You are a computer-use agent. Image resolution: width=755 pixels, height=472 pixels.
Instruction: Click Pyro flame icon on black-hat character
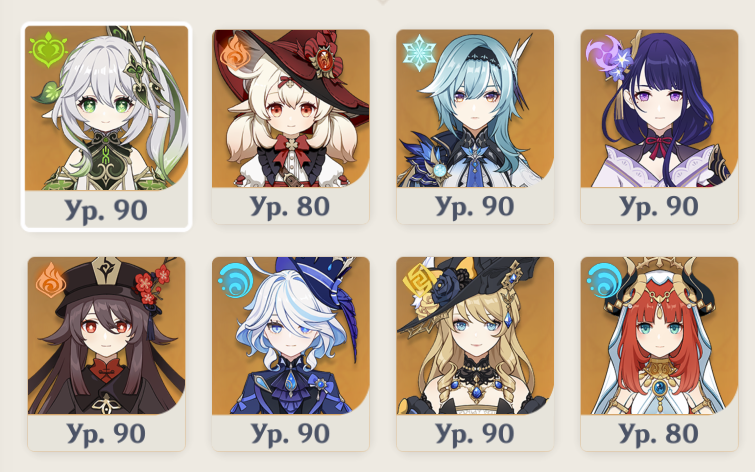click(51, 280)
